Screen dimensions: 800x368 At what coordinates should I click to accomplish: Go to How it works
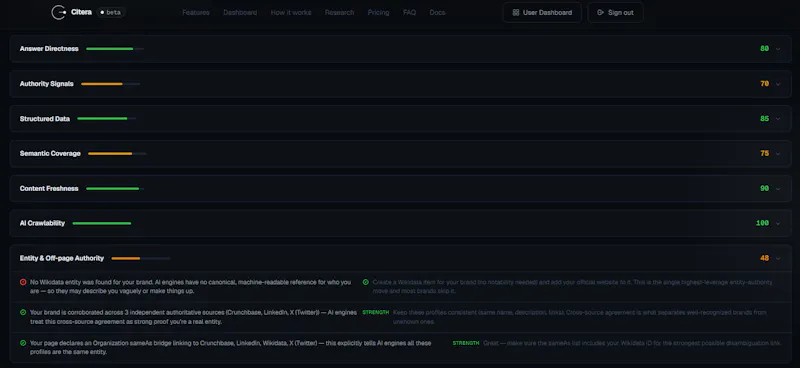coord(291,12)
